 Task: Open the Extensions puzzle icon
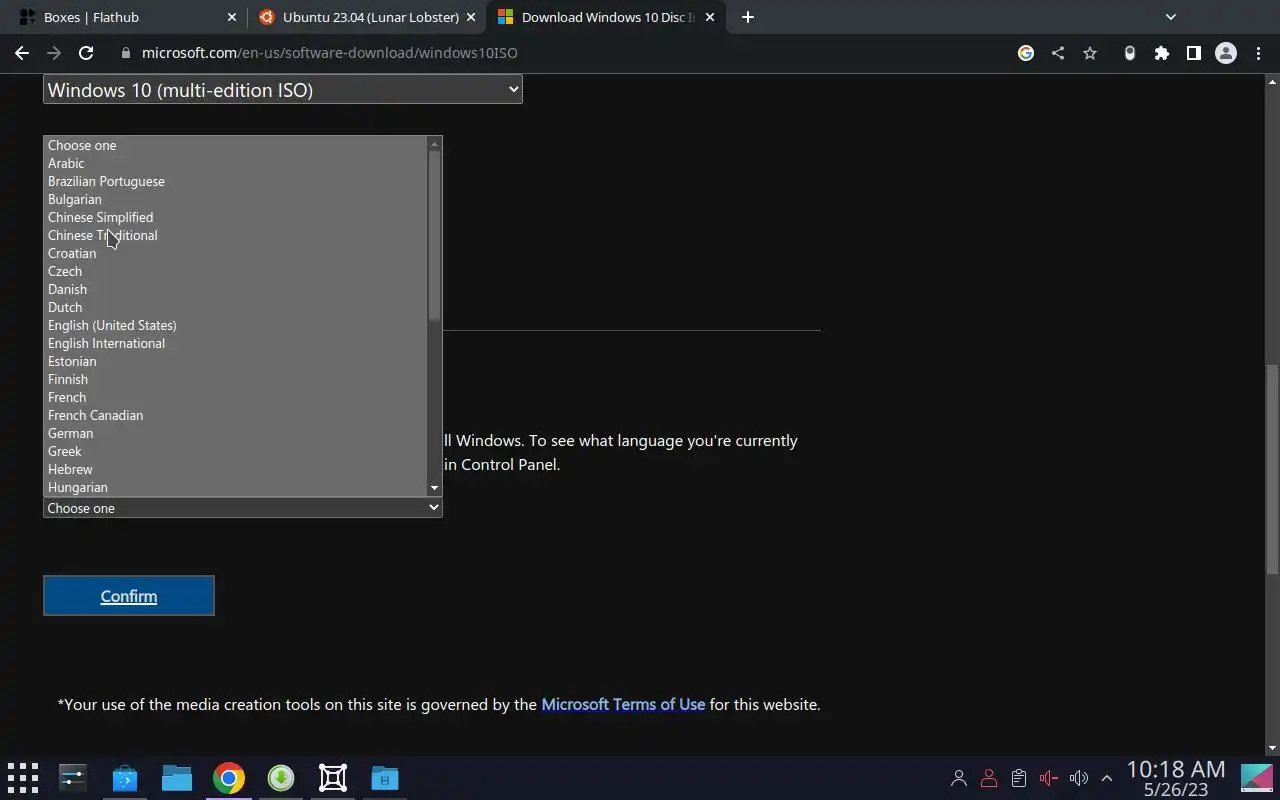(x=1162, y=53)
